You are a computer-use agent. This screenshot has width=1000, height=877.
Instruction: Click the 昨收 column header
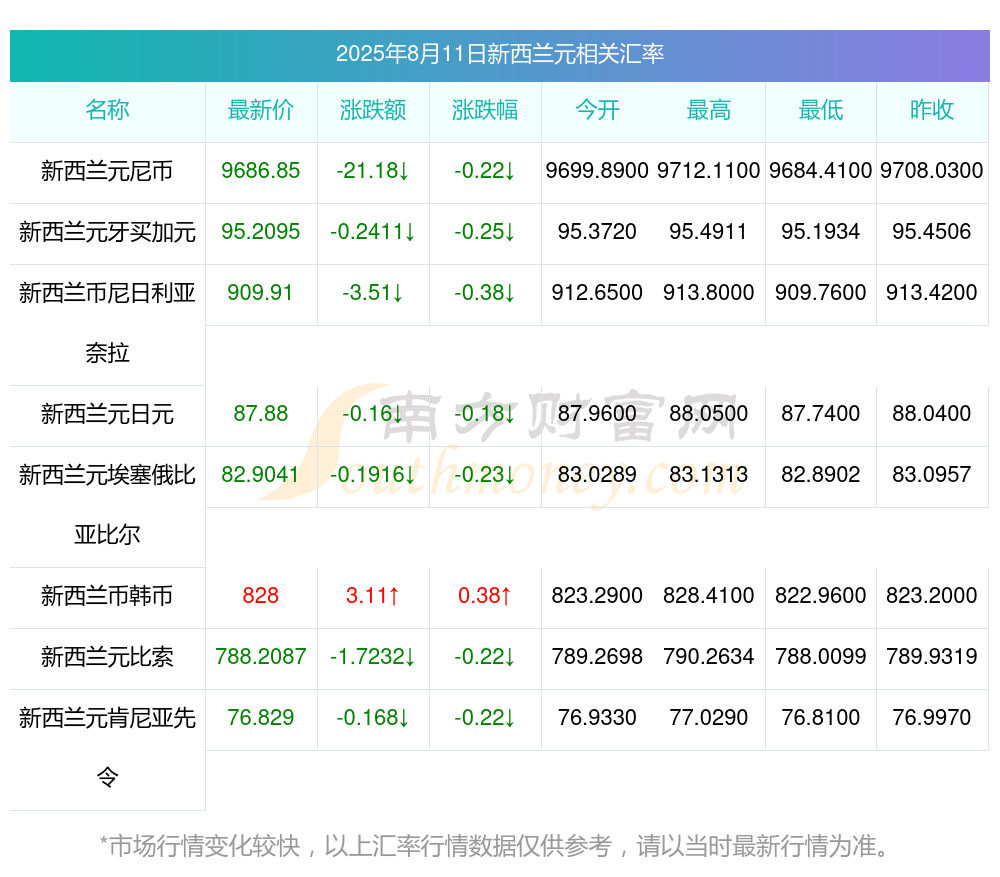(x=932, y=110)
